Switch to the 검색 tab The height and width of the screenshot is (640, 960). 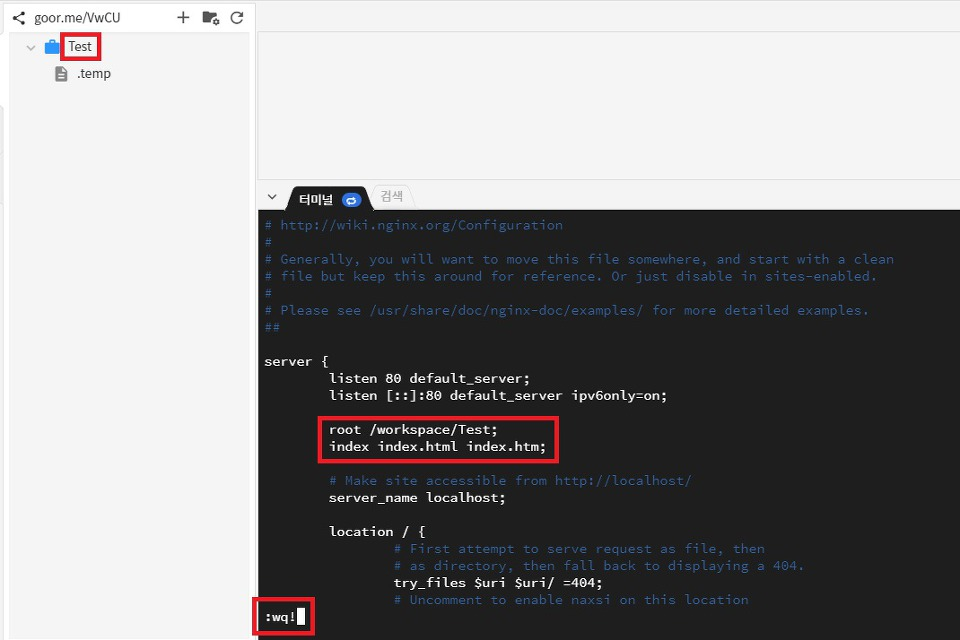(392, 196)
